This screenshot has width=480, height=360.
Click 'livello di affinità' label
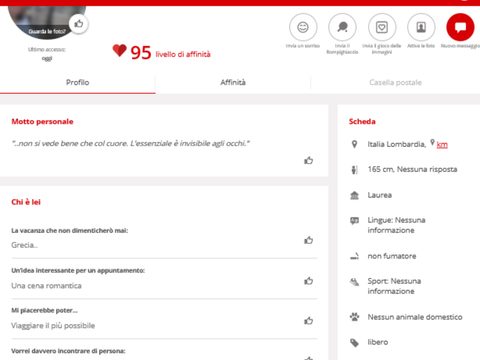(183, 54)
